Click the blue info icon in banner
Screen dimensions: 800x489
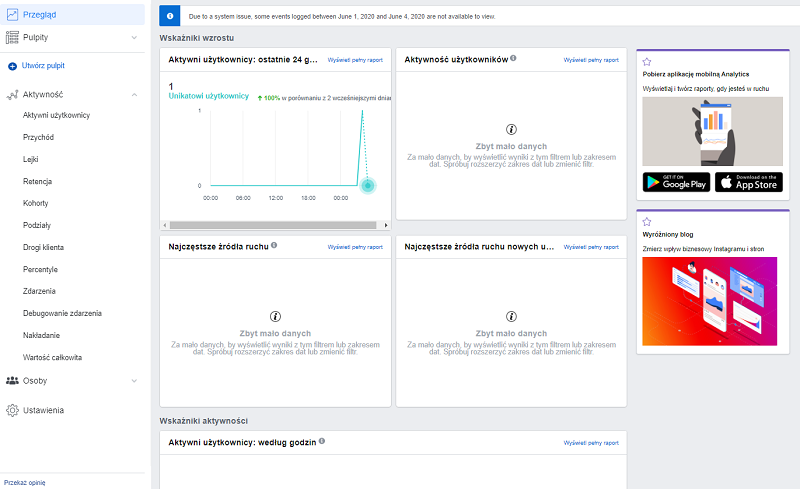pyautogui.click(x=170, y=16)
